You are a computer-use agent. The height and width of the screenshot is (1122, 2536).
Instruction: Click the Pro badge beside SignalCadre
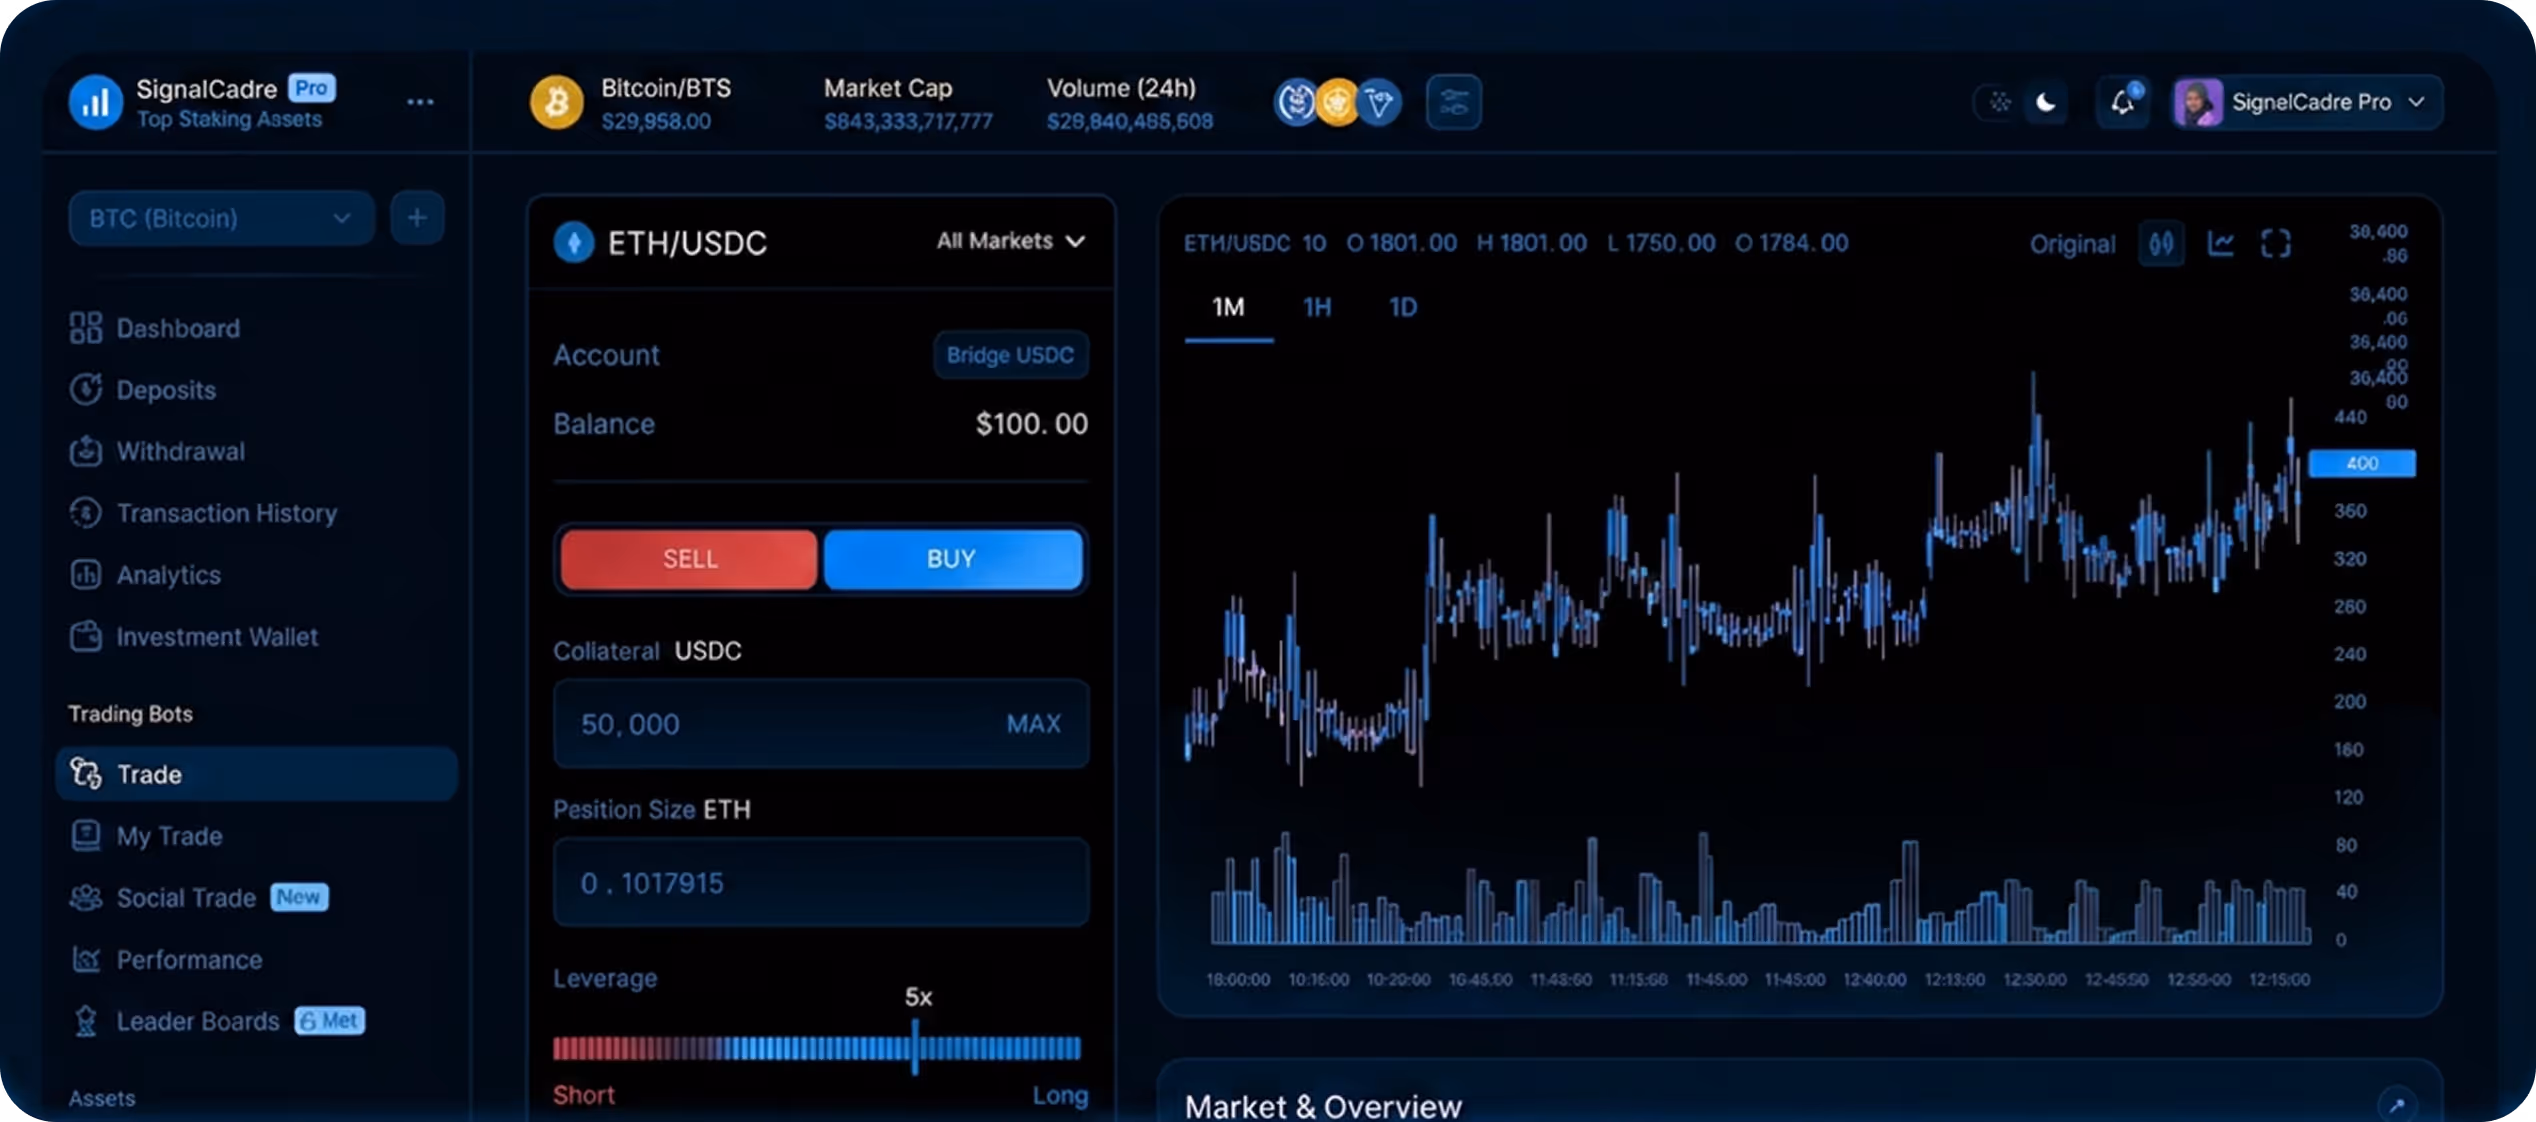(x=312, y=88)
